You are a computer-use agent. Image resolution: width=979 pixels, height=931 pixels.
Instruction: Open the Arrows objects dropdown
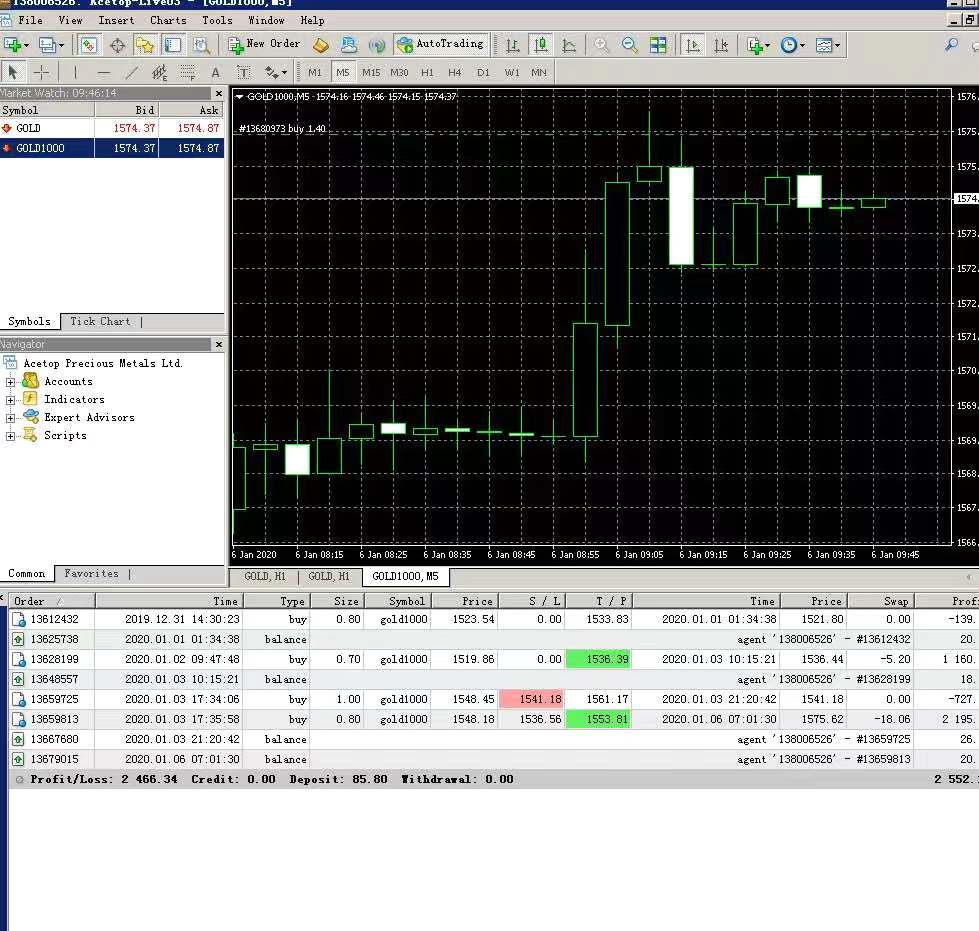[275, 72]
